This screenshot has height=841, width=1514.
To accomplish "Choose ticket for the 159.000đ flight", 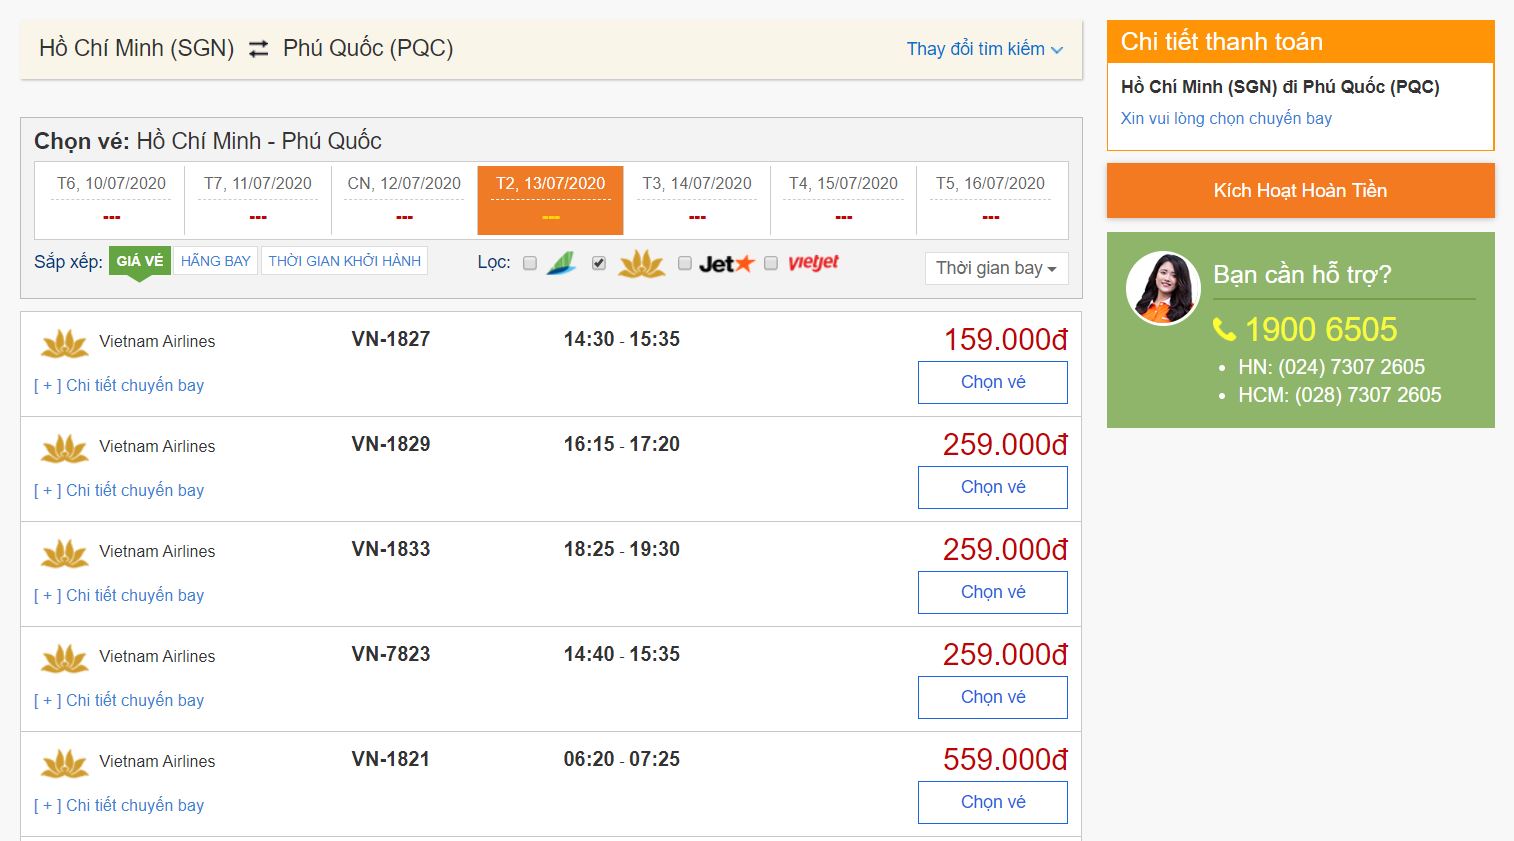I will click(x=993, y=382).
